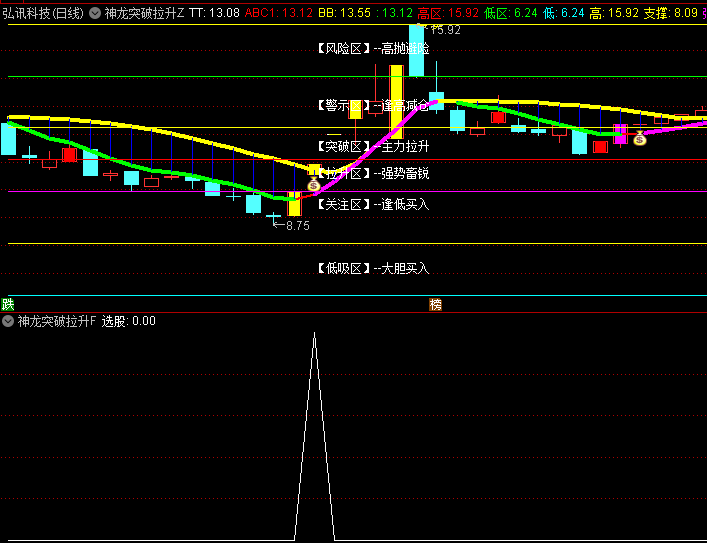This screenshot has height=543, width=707.
Task: Open dropdown beside 神龙突破拉升Z indicator name
Action: [x=95, y=13]
